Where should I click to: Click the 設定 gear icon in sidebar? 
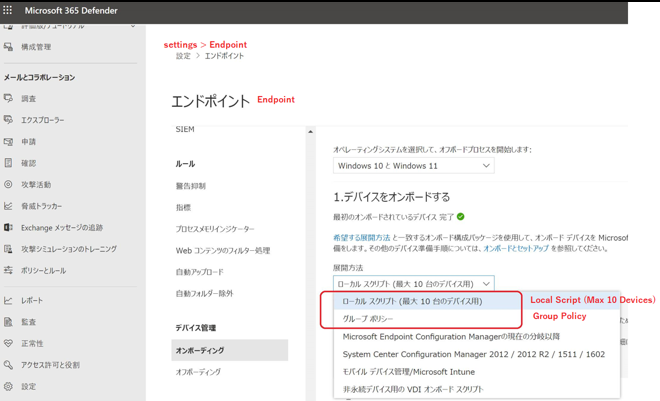click(8, 386)
